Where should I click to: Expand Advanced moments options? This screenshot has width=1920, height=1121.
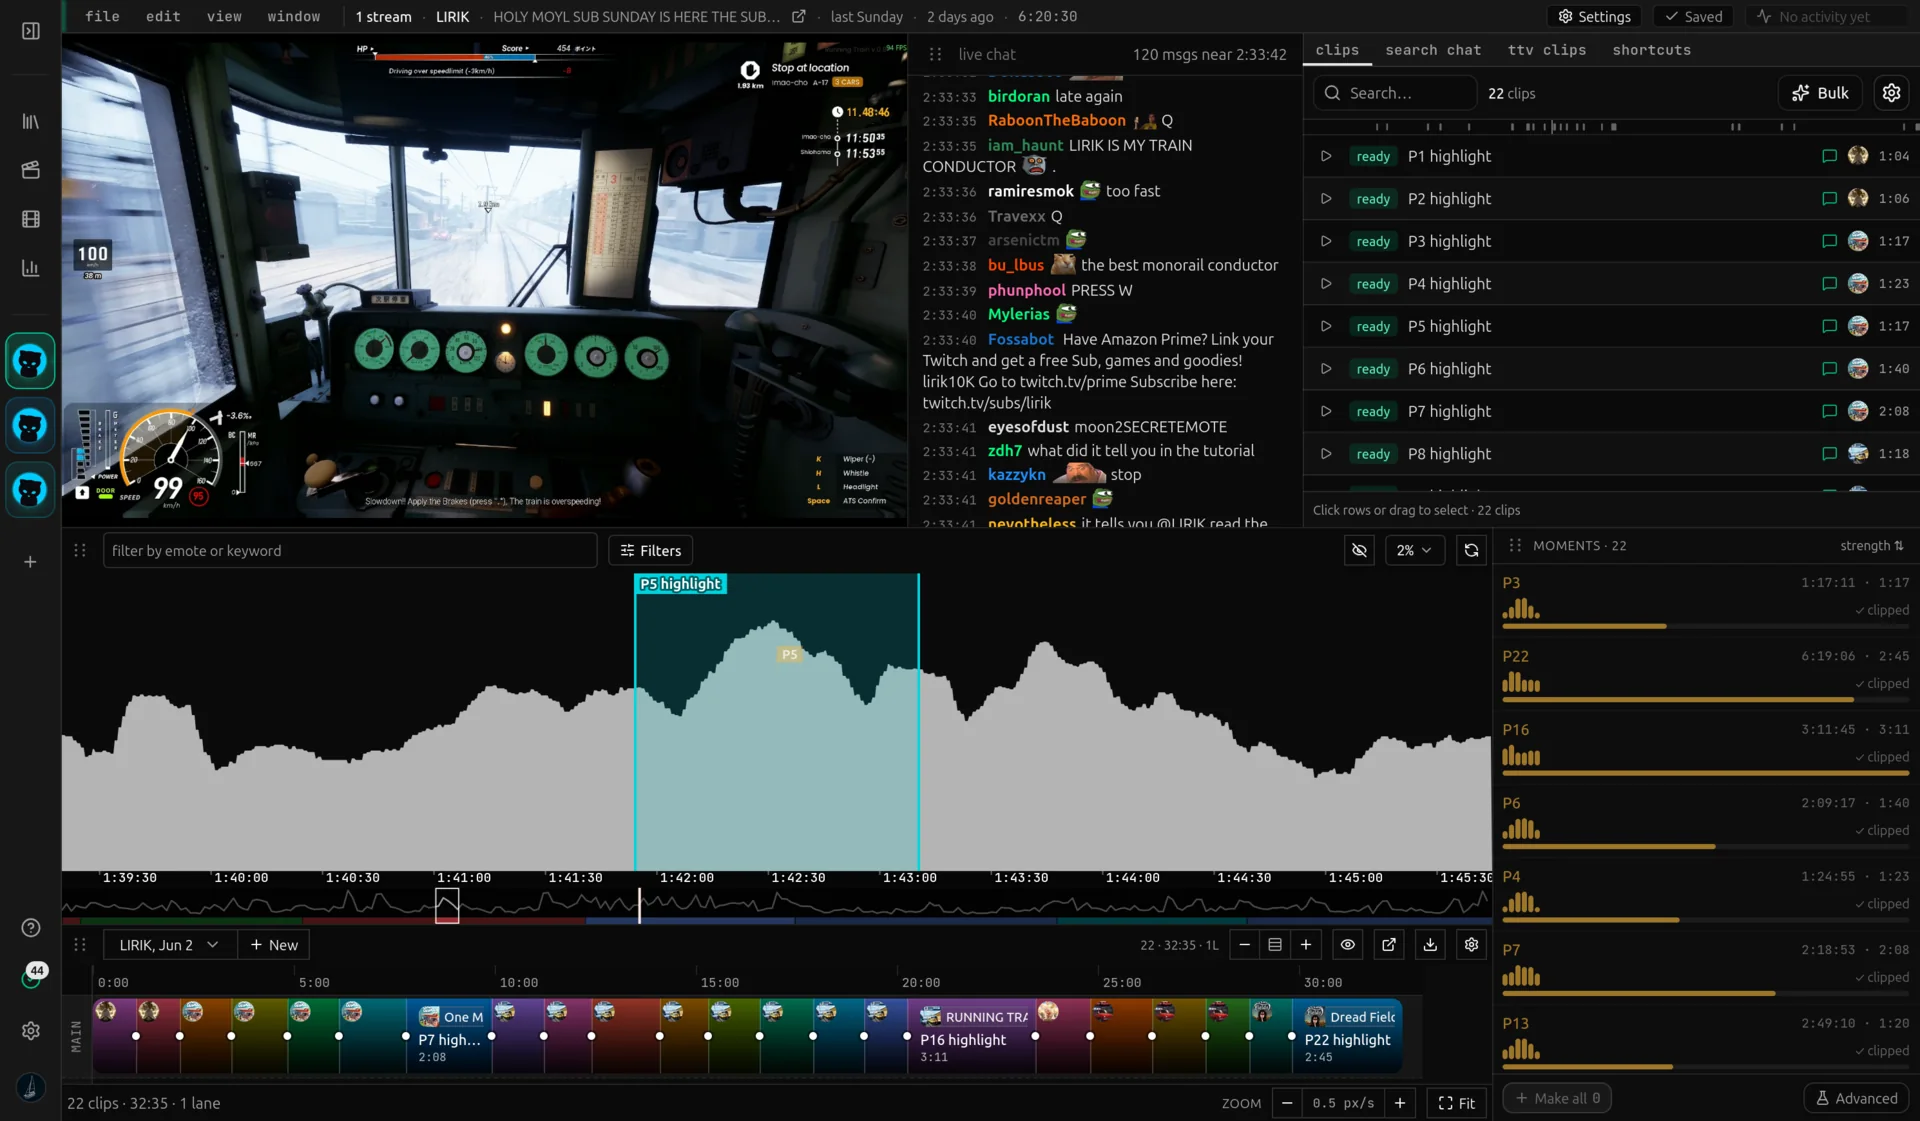coord(1857,1099)
